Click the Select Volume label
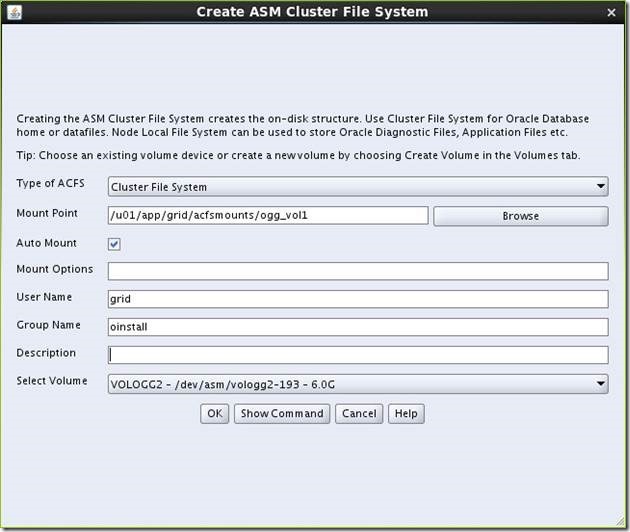Image resolution: width=630 pixels, height=532 pixels. (52, 381)
